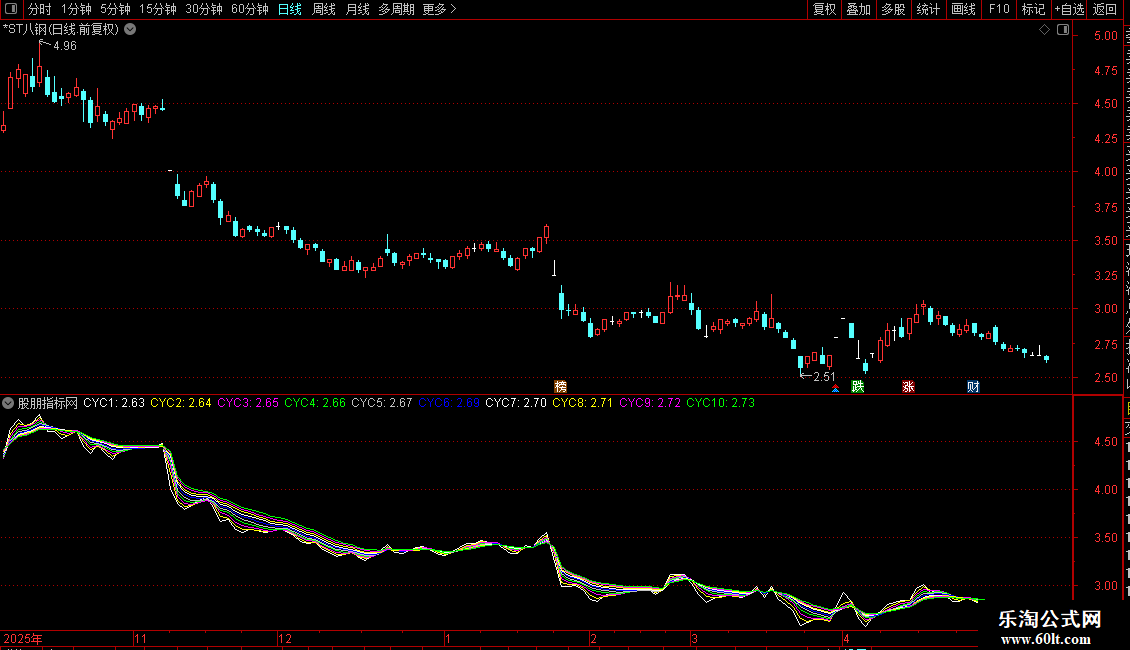Screen dimensions: 1130x650
Task: Click the month 4 timeline marker
Action: coord(846,638)
